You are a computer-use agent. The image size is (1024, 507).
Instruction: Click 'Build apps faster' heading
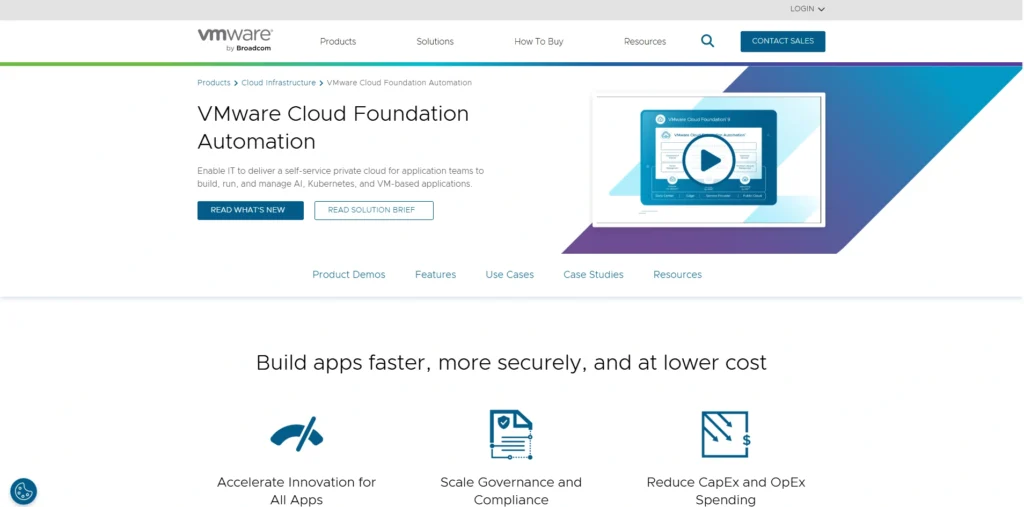pos(511,363)
